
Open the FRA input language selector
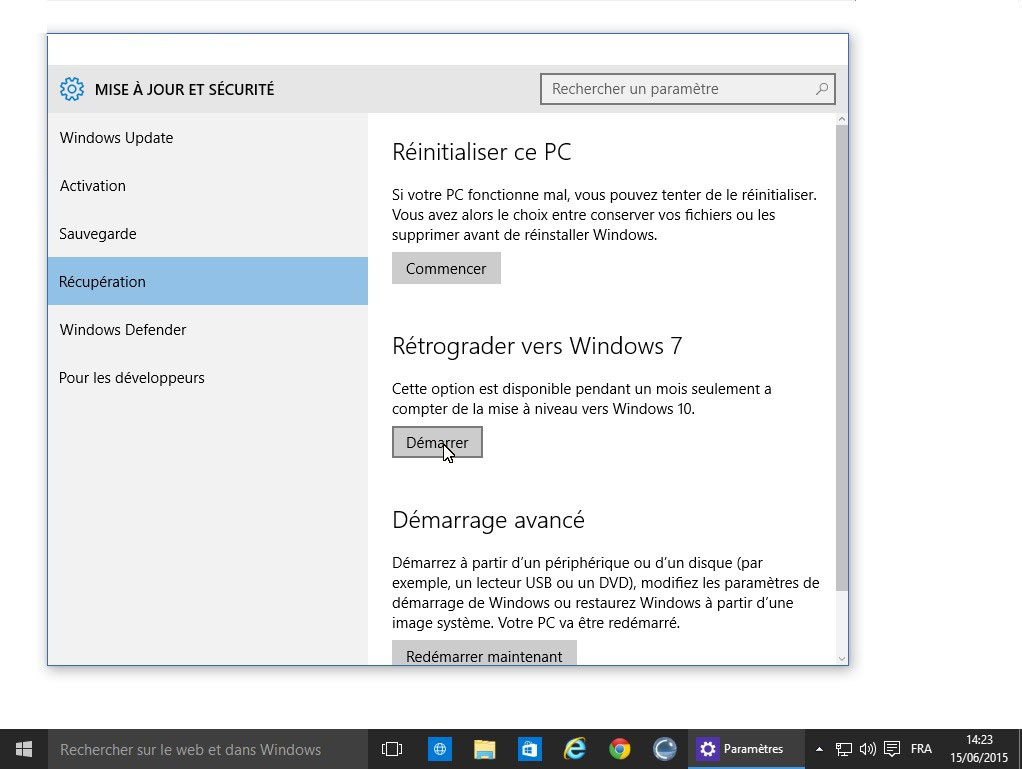(x=921, y=749)
